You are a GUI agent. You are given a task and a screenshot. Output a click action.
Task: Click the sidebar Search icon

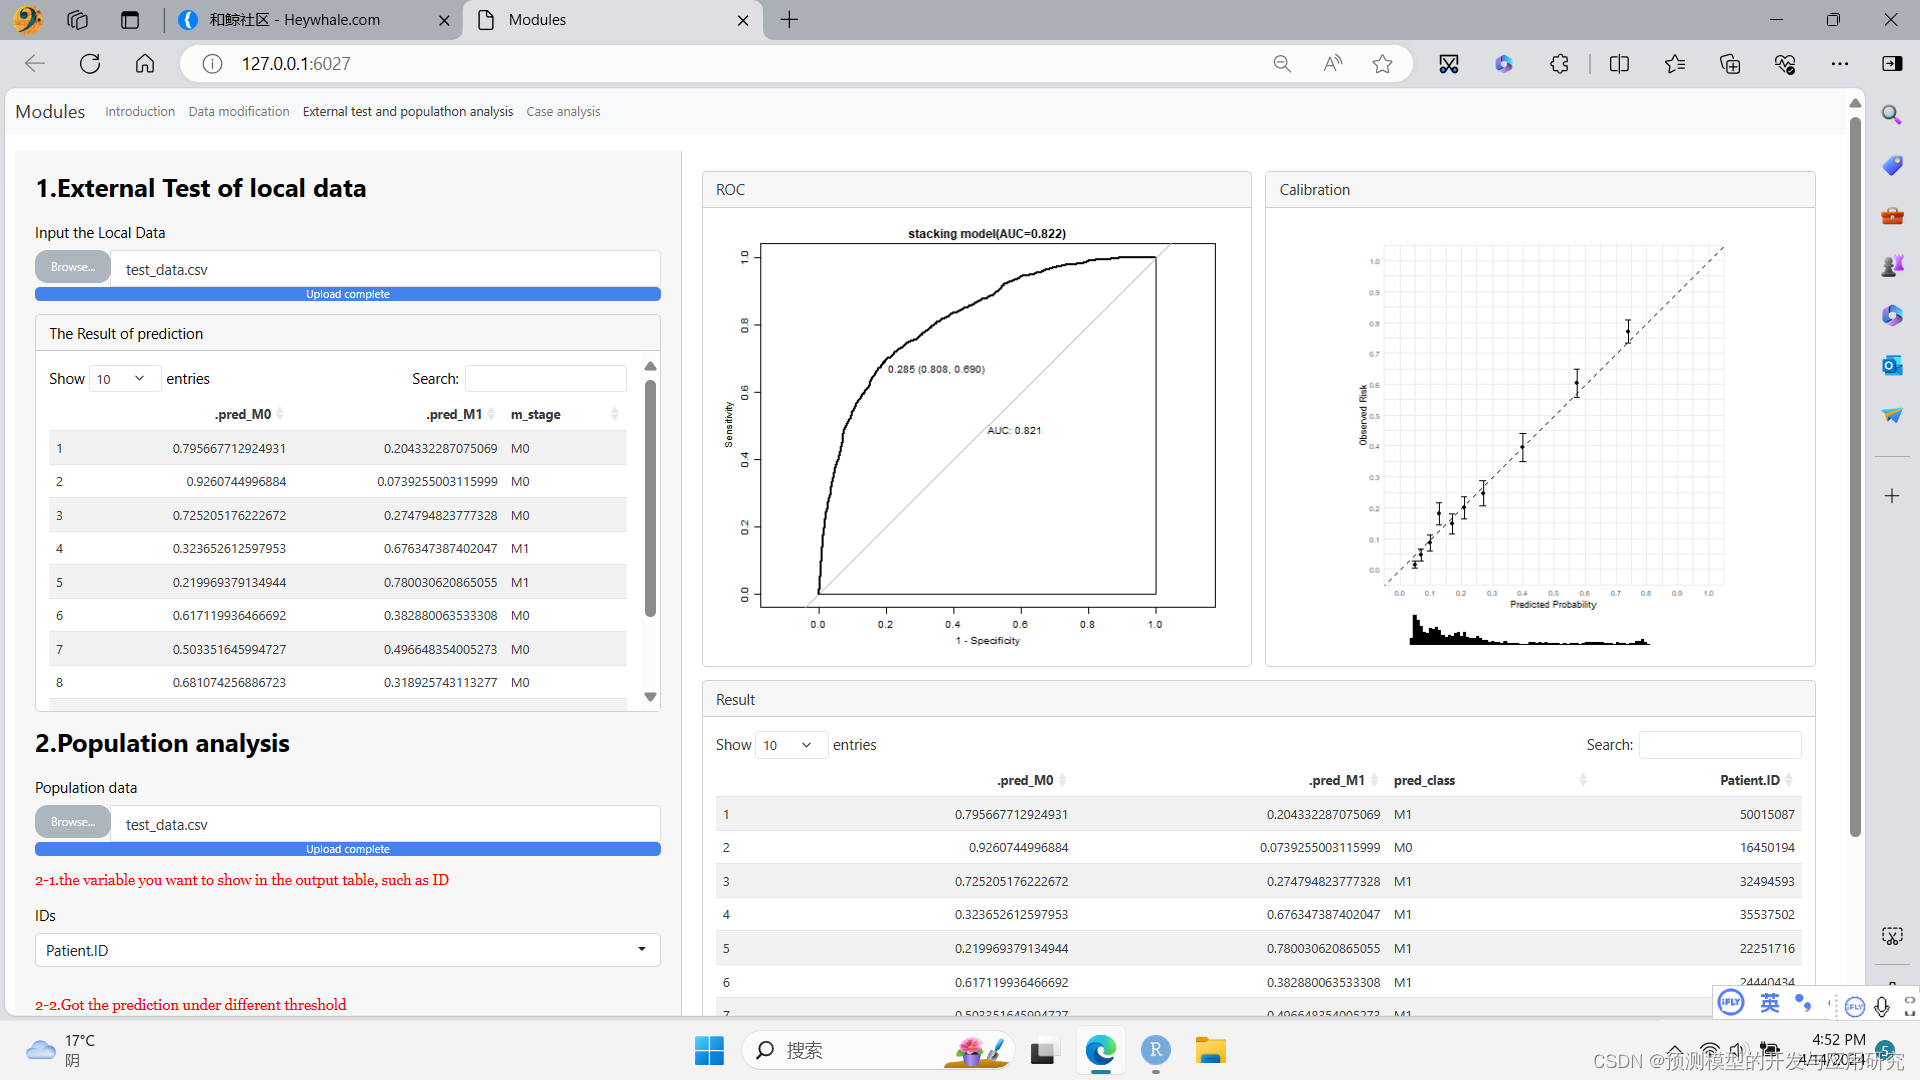(1891, 115)
